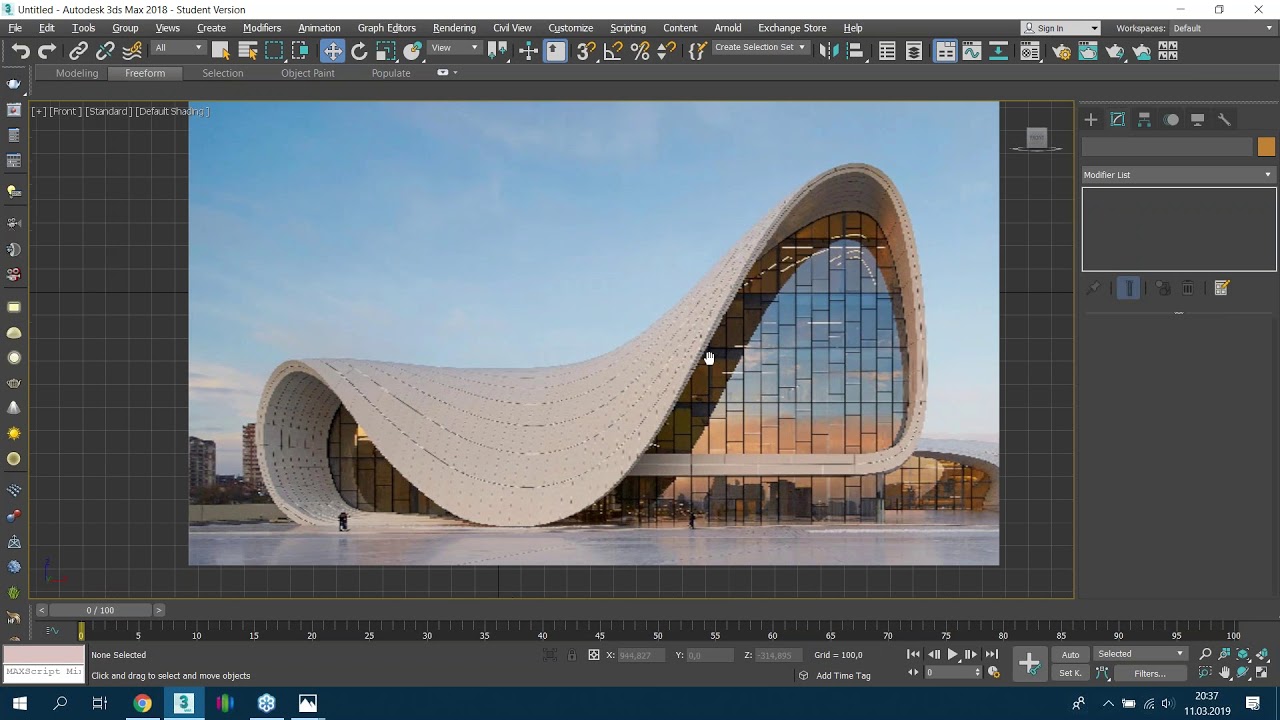Click the Redo arrow icon
1280x720 pixels.
46,51
